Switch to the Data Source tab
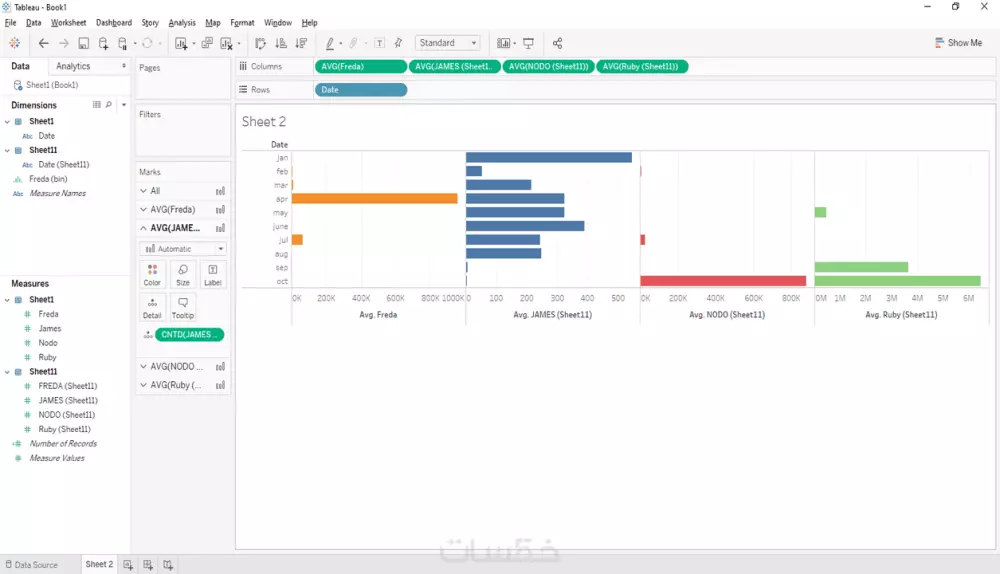Viewport: 1000px width, 574px height. pyautogui.click(x=31, y=564)
